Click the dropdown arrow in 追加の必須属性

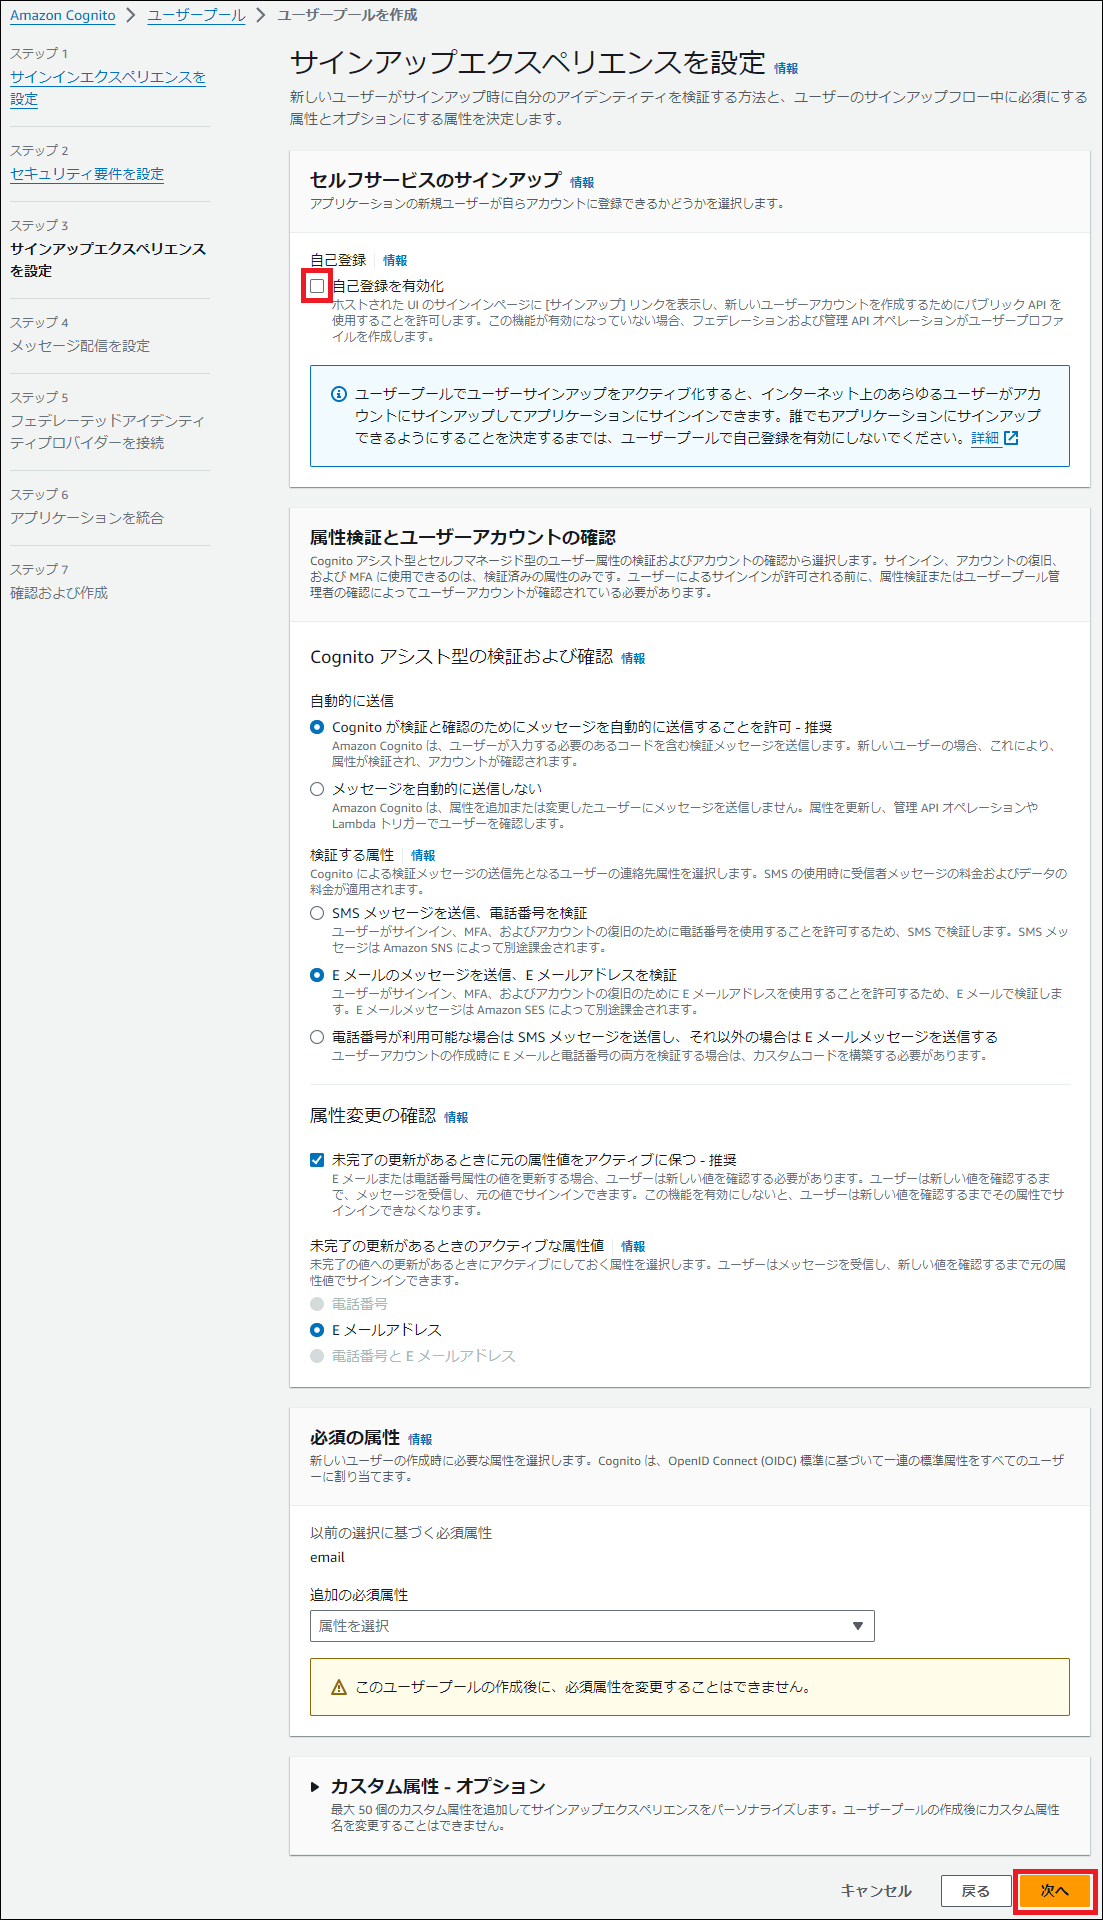click(857, 1626)
